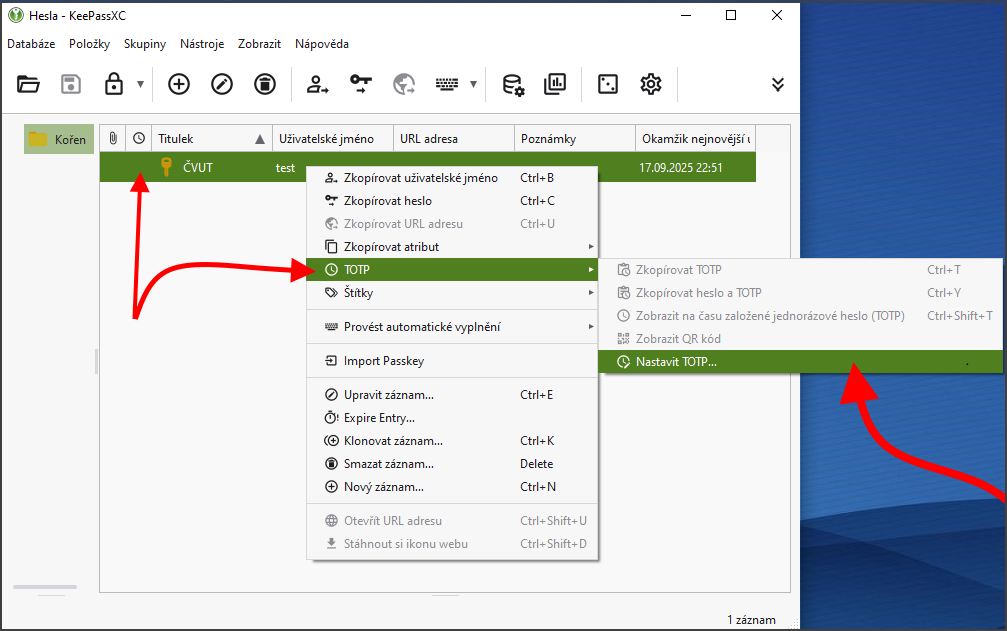This screenshot has height=631, width=1007.
Task: Click Klonovat záznam... in context menu
Action: 393,441
